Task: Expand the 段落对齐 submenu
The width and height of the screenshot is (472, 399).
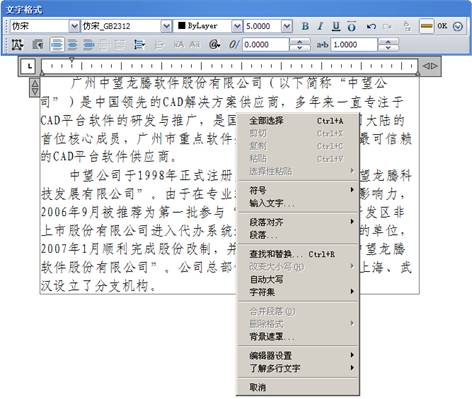Action: click(298, 222)
